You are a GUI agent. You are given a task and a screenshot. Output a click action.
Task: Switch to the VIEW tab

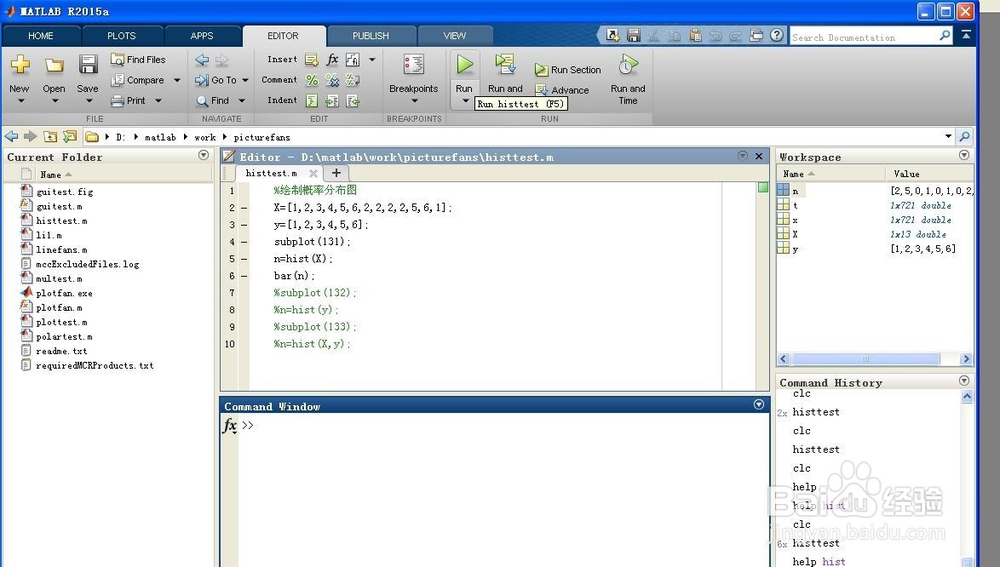[x=455, y=36]
